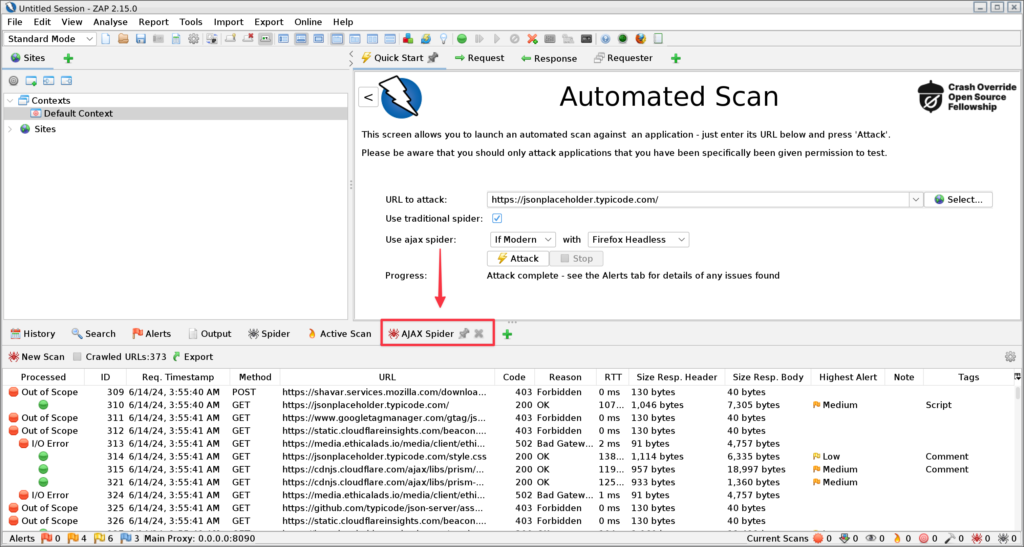Toggle show tab names and icons toolbar button

pos(265,39)
